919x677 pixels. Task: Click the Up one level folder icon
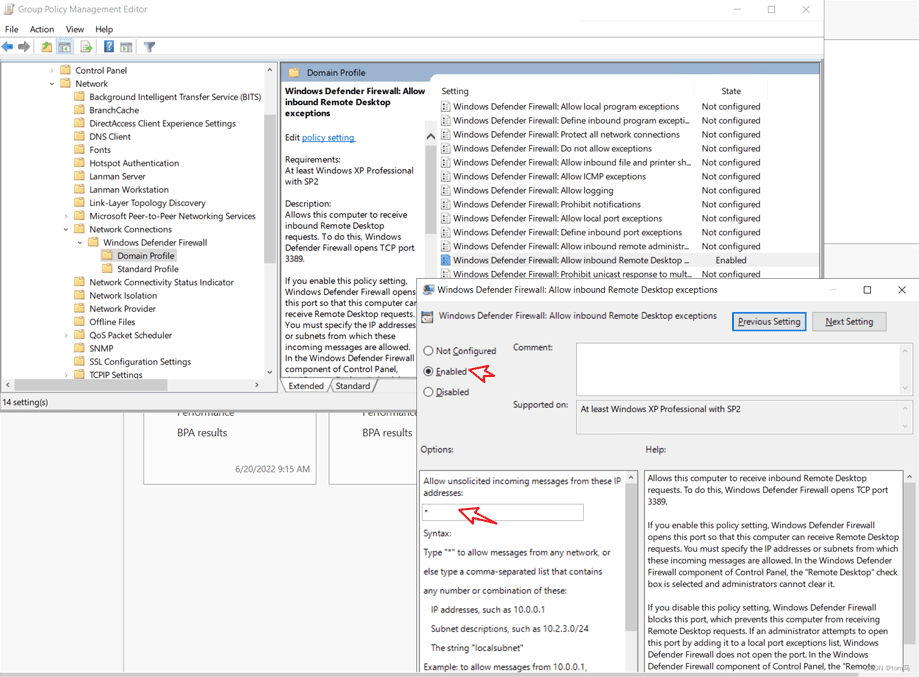[x=46, y=47]
